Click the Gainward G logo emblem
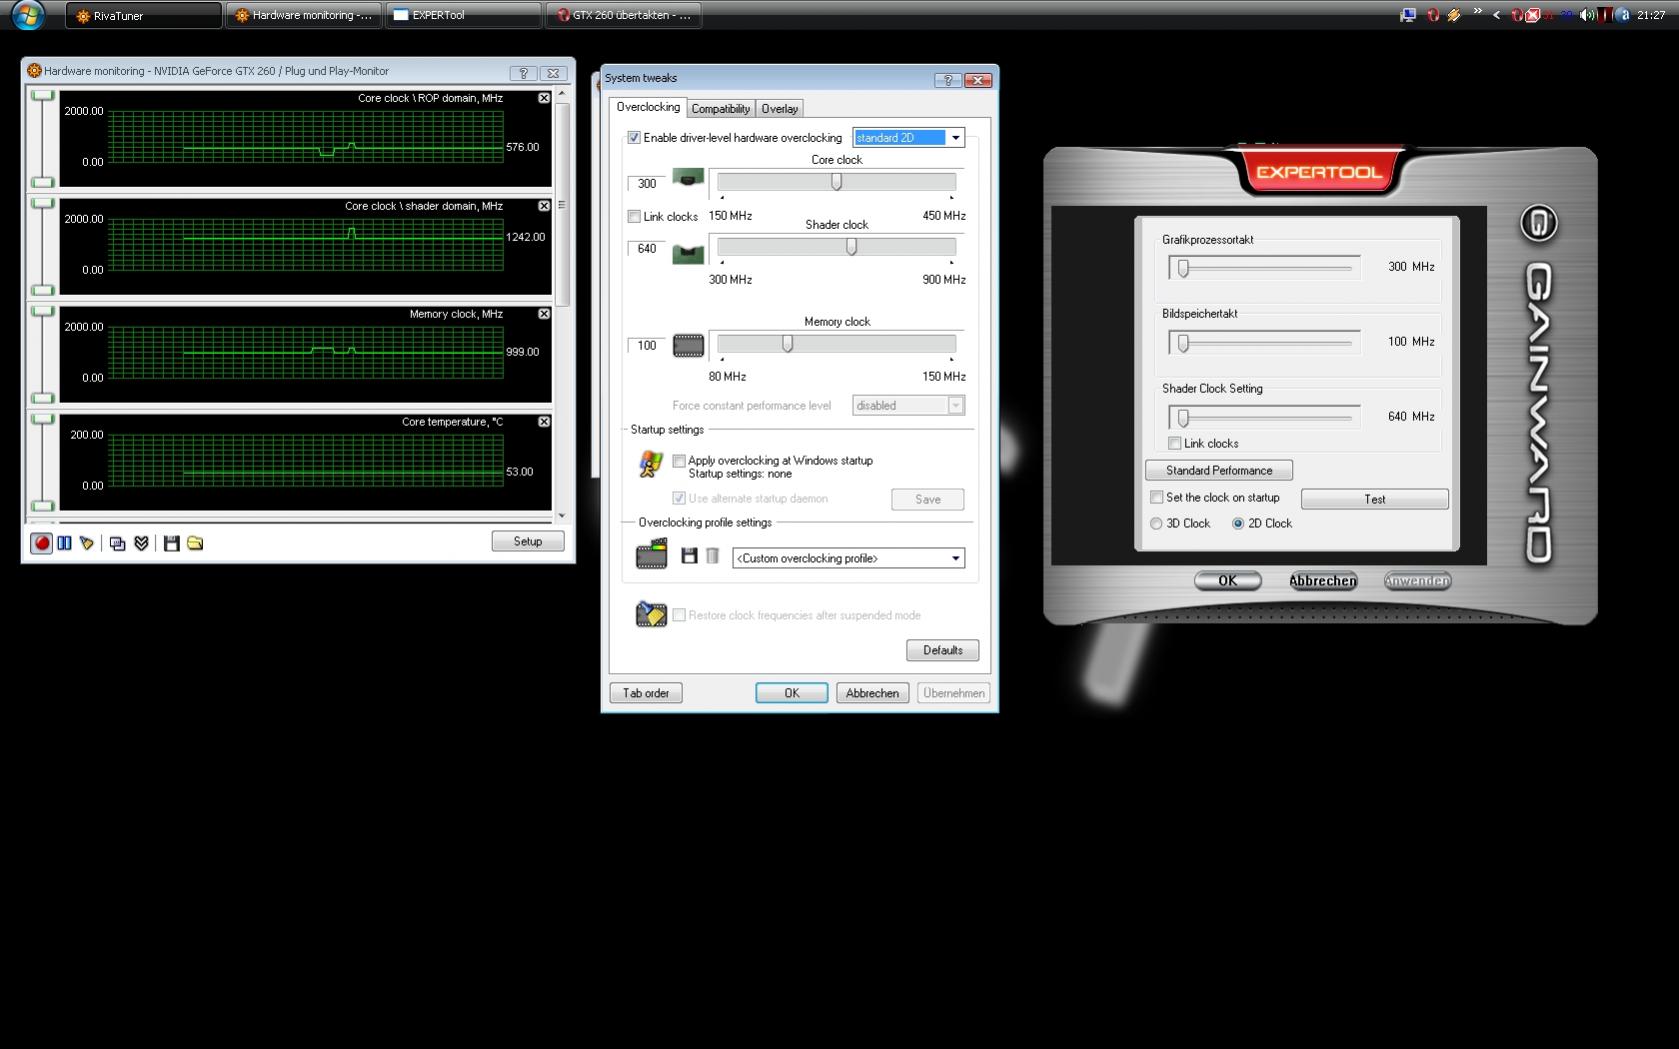This screenshot has height=1049, width=1679. (x=1538, y=223)
